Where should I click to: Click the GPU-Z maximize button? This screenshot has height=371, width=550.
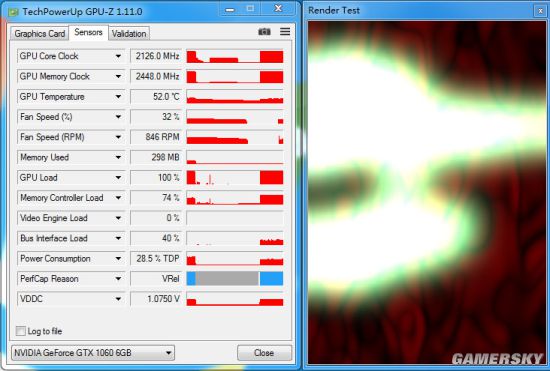(250, 9)
